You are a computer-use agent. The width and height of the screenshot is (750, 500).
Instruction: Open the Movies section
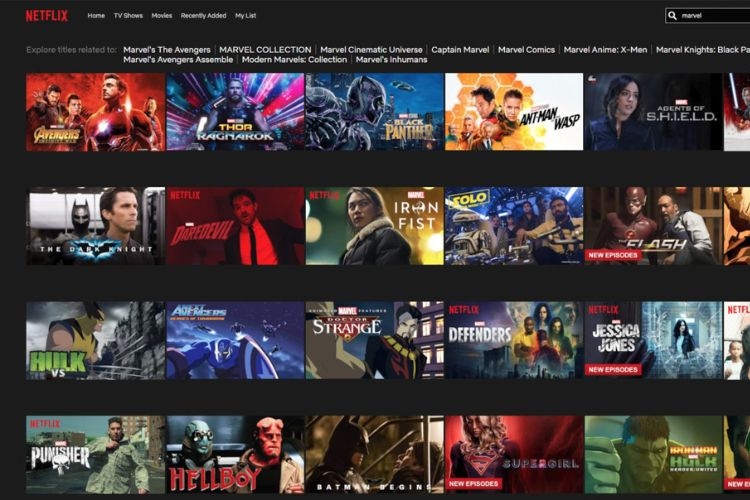coord(162,16)
